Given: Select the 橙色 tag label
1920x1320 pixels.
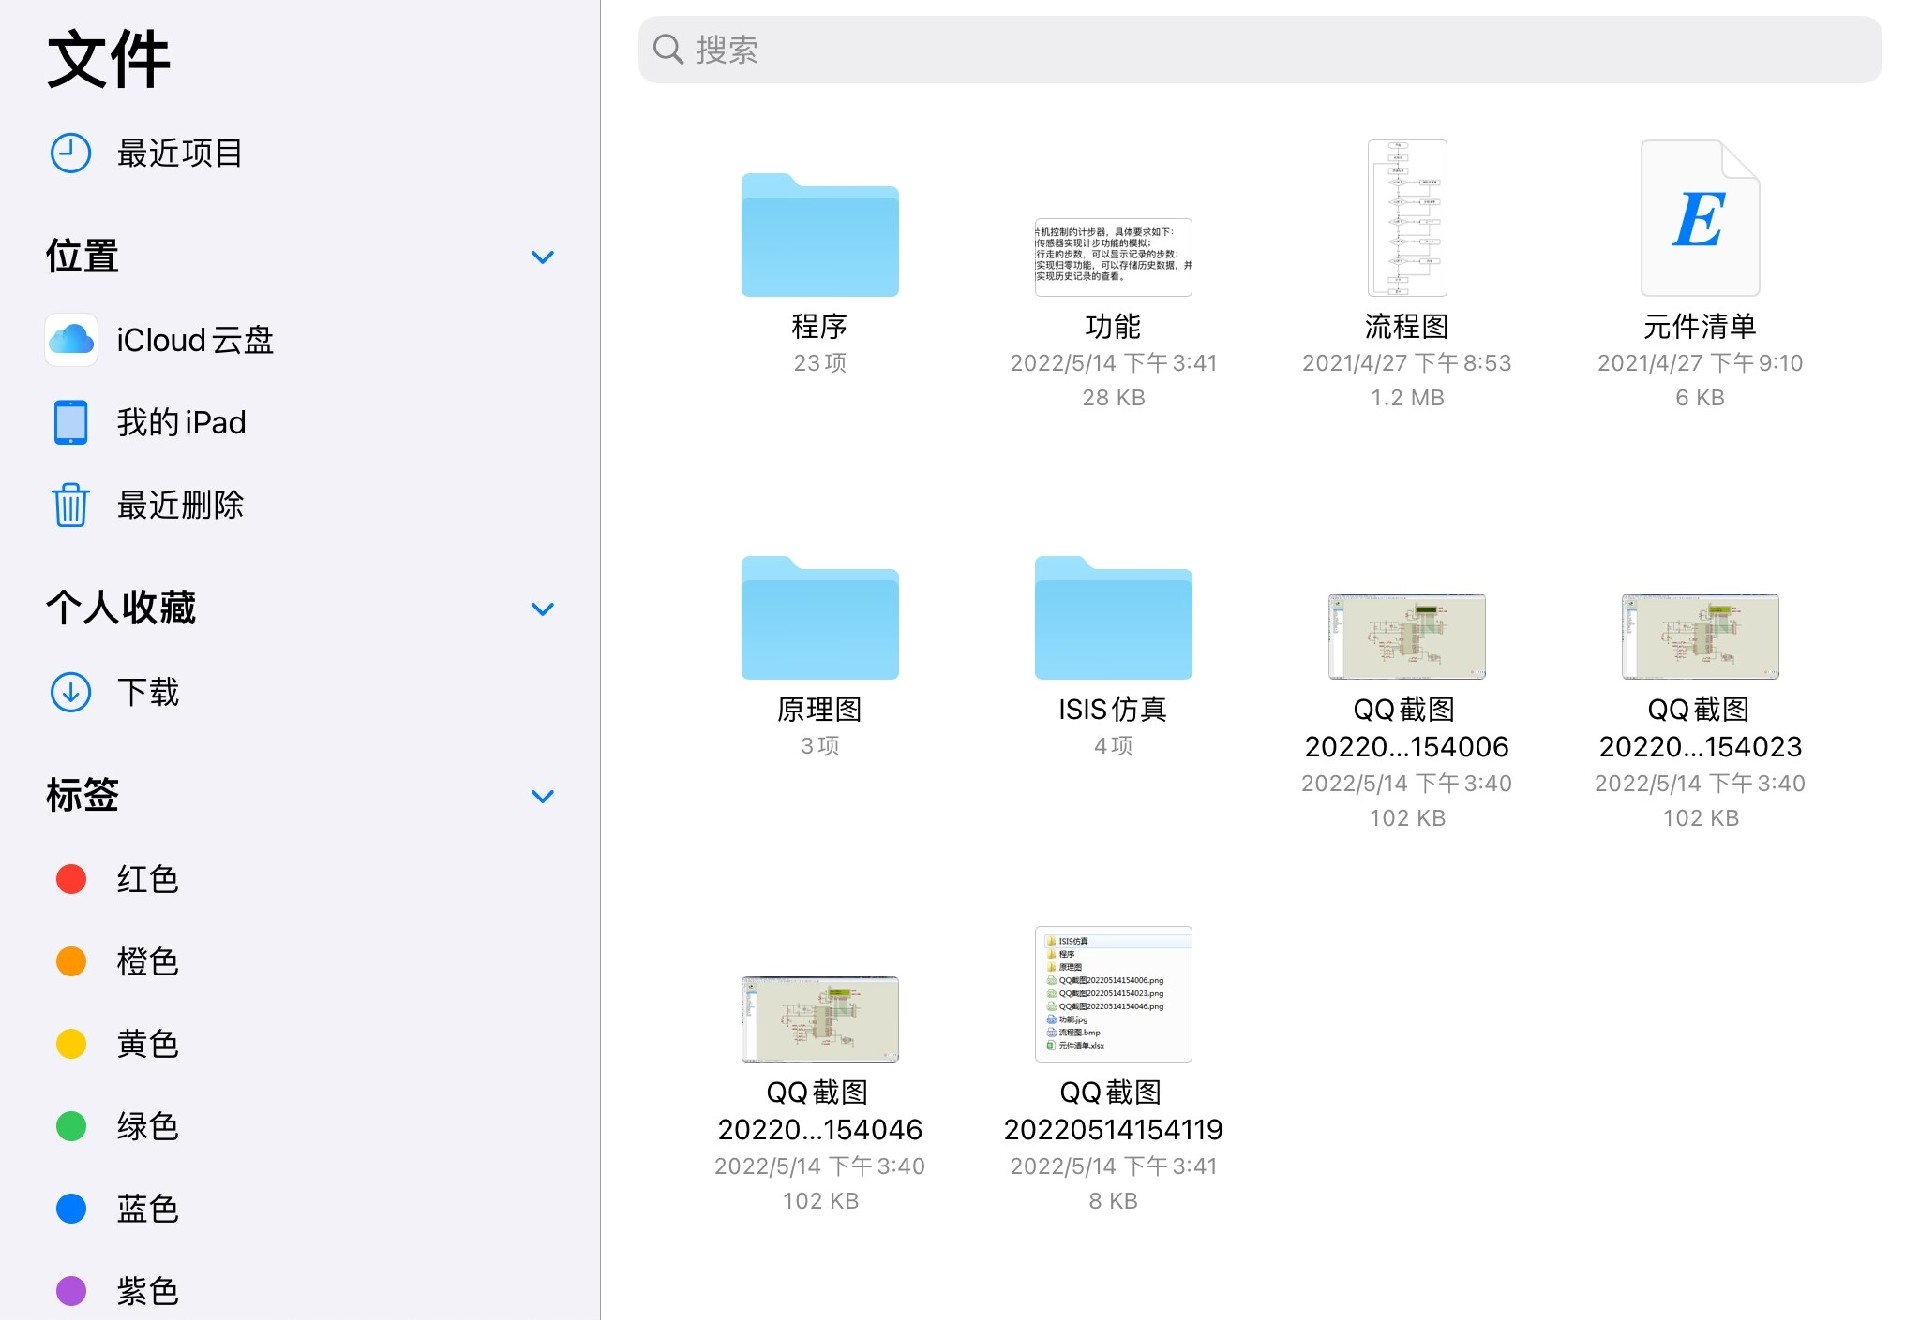Looking at the screenshot, I should (147, 961).
